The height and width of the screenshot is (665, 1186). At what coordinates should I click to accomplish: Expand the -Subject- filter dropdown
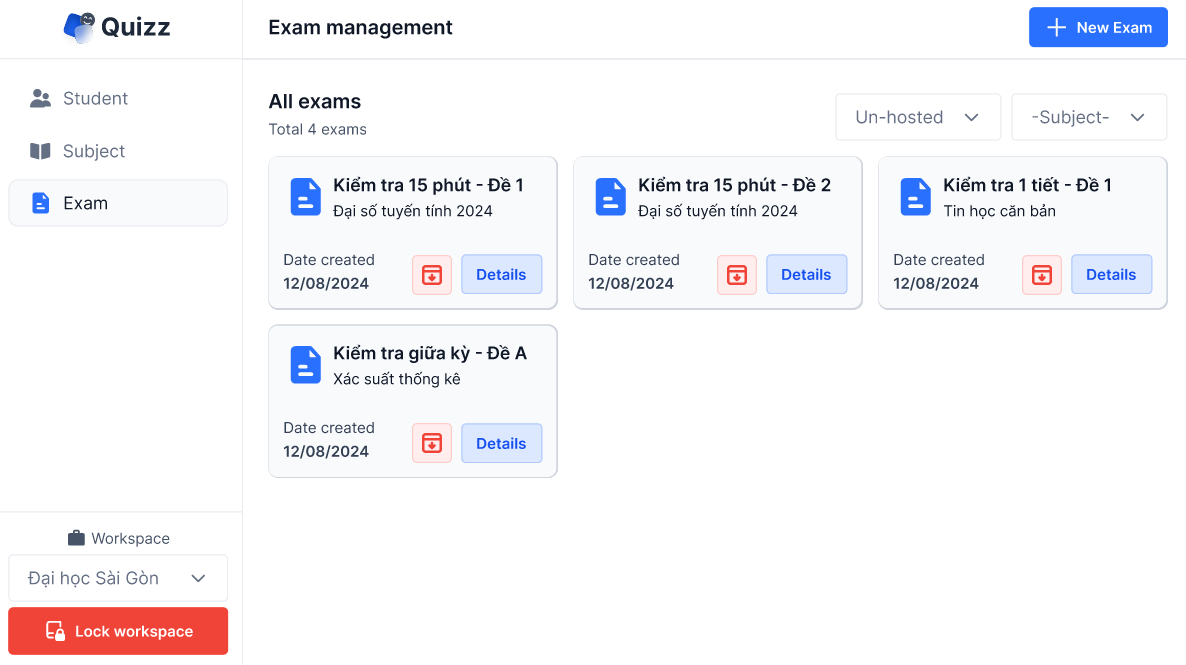point(1088,117)
